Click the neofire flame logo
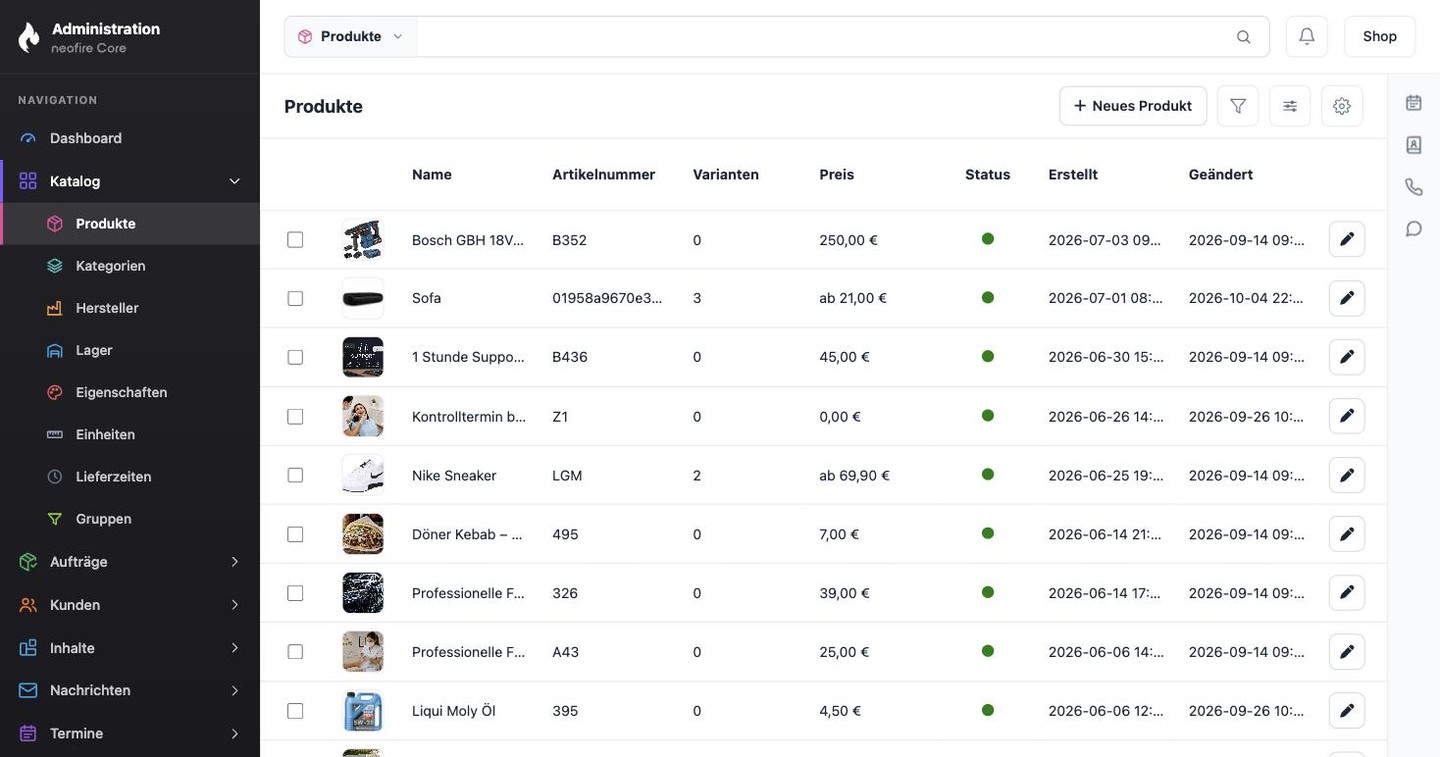 point(29,37)
